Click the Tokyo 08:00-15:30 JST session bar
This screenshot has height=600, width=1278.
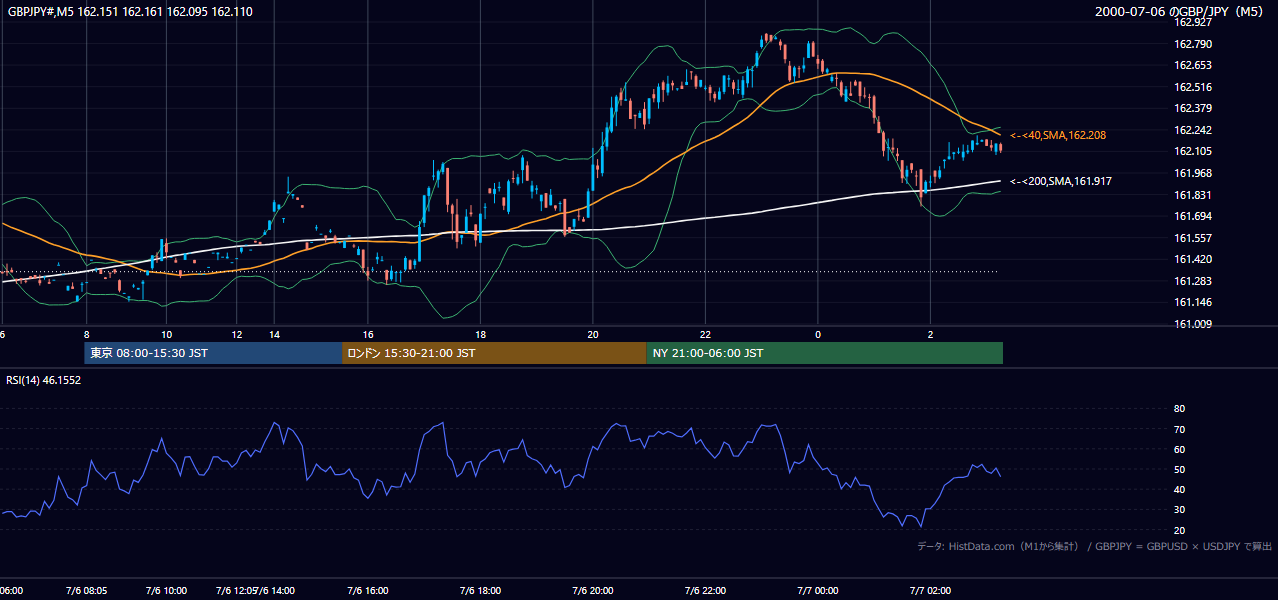(x=213, y=353)
